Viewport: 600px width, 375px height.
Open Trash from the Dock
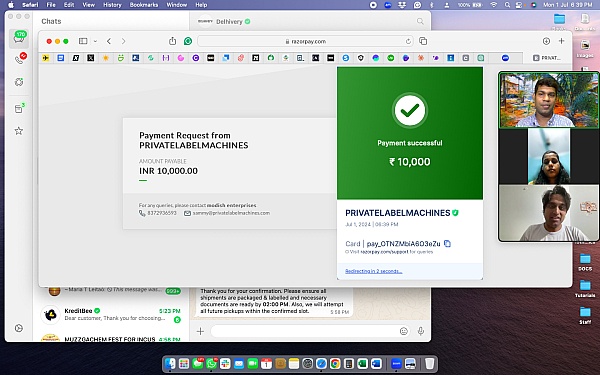point(430,363)
